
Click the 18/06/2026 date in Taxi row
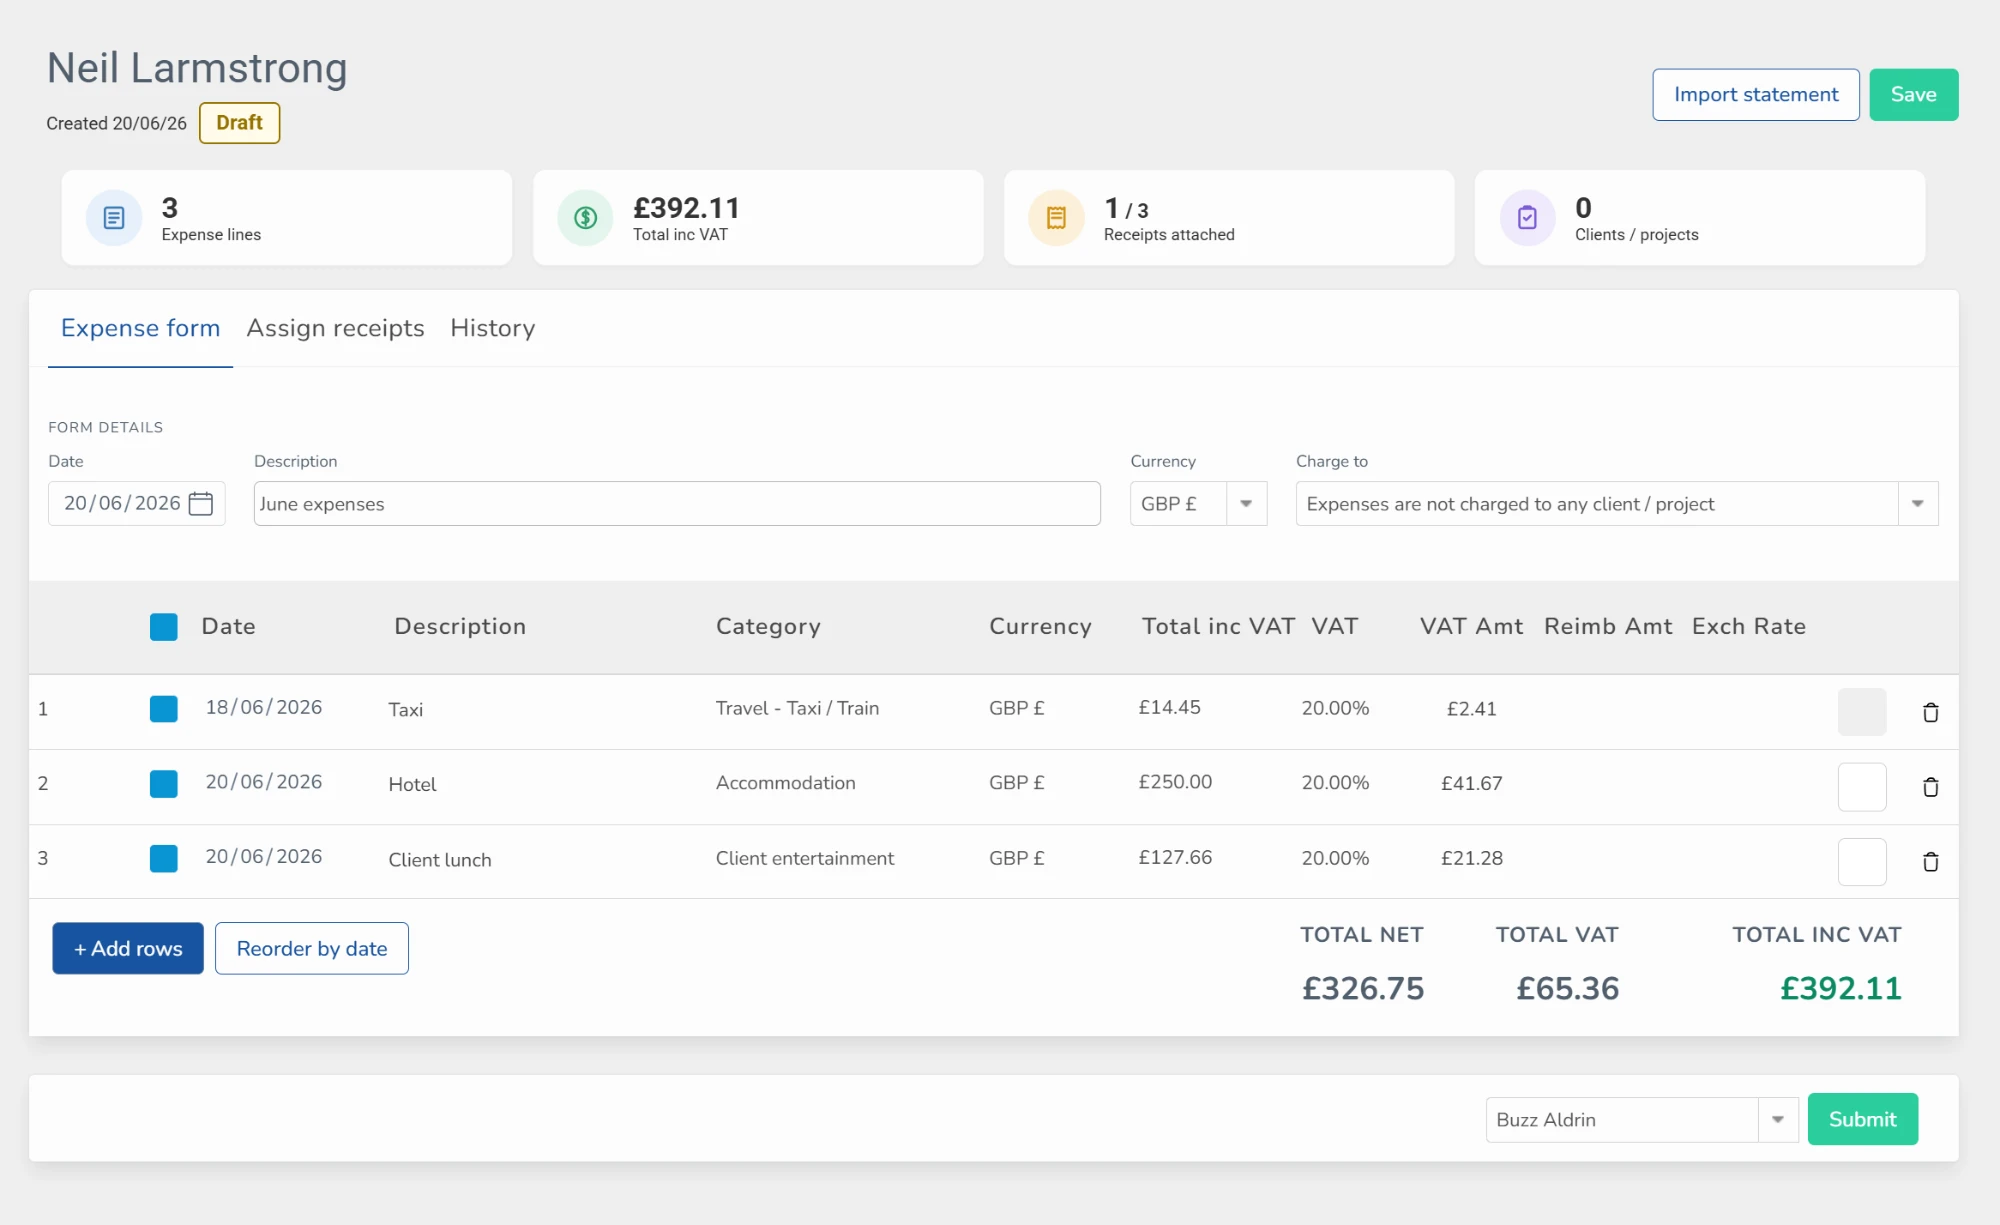[x=264, y=707]
